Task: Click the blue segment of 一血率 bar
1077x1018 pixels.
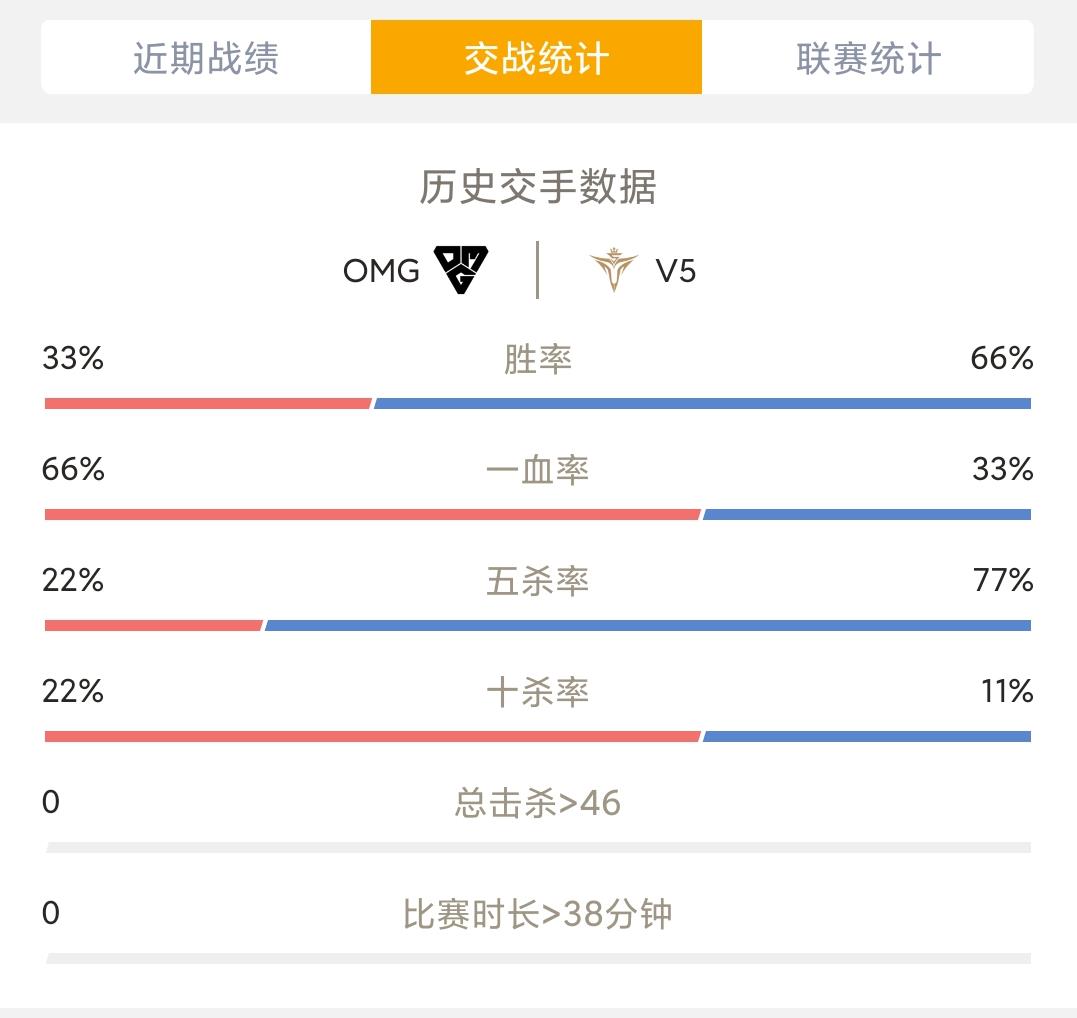Action: tap(867, 514)
